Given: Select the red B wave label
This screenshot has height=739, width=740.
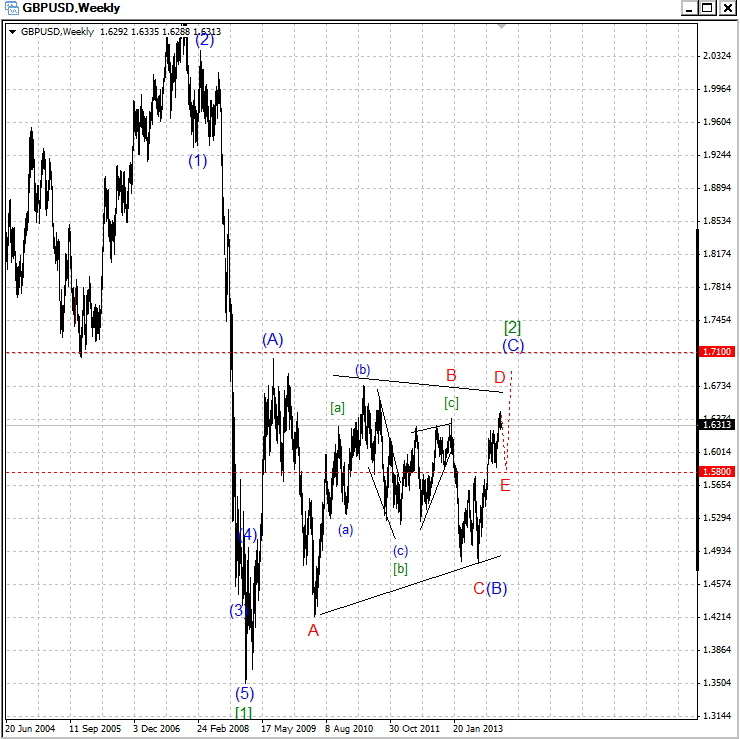Looking at the screenshot, I should pos(451,376).
